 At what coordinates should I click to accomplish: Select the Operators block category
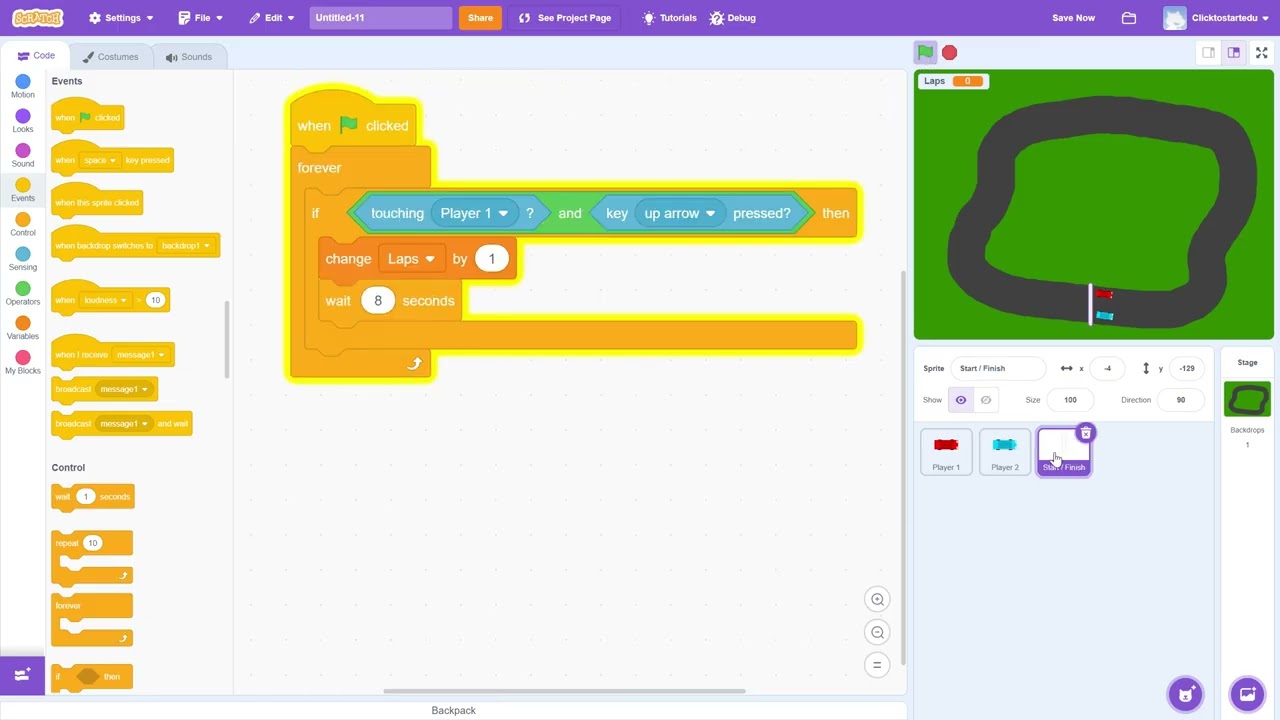coord(23,294)
